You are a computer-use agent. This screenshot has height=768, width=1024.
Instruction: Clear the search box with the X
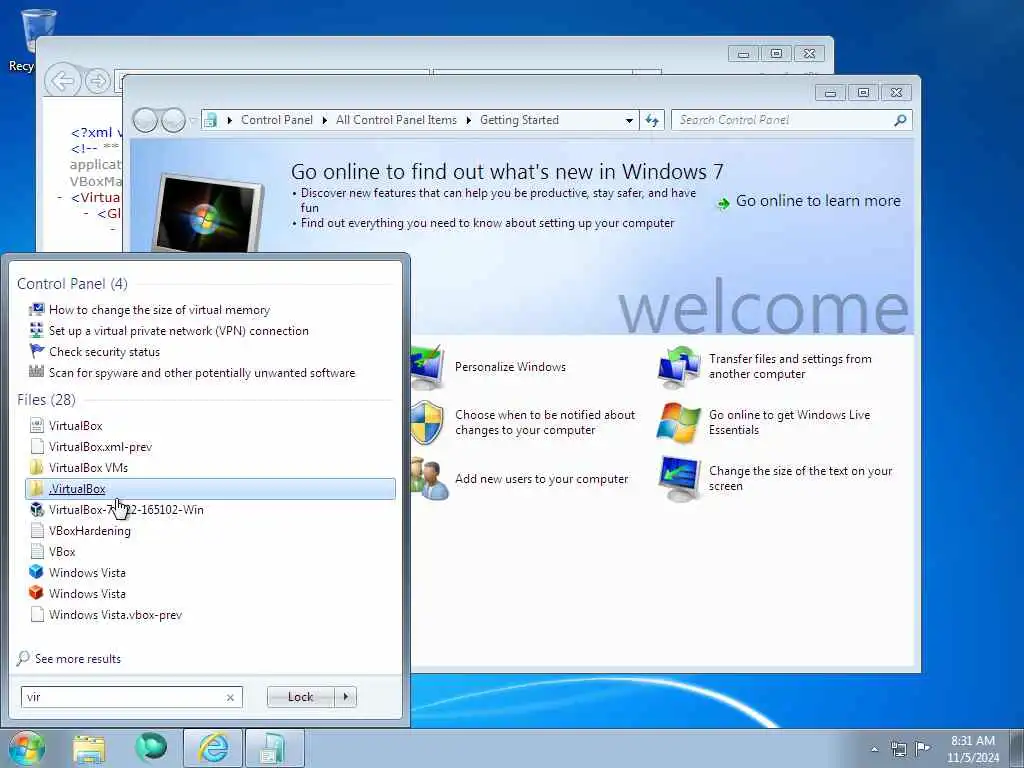coord(230,697)
